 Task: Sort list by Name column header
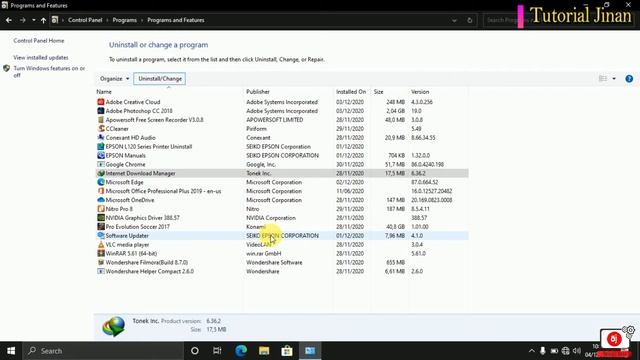point(104,92)
